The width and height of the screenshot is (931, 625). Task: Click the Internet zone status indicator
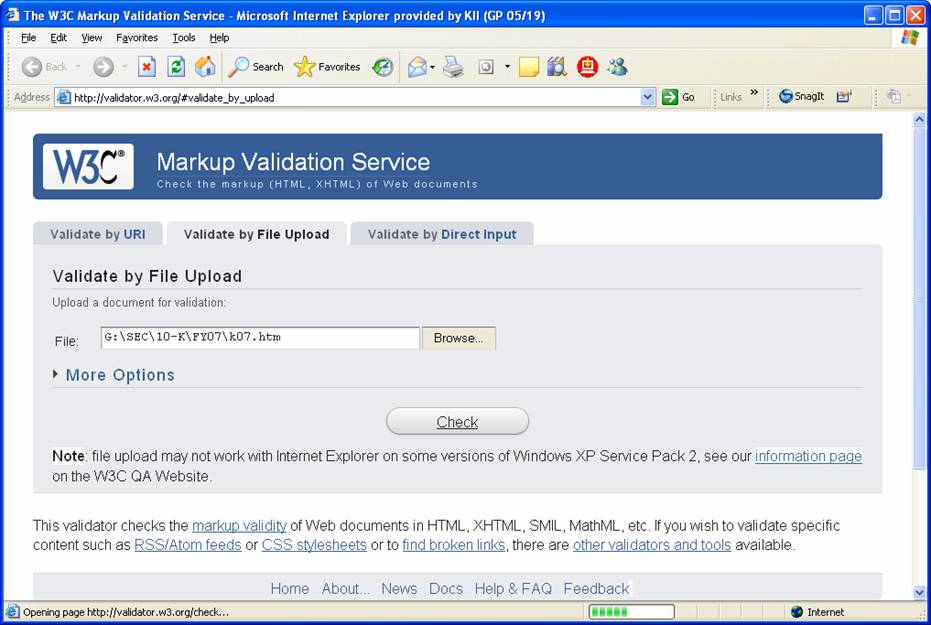point(818,612)
